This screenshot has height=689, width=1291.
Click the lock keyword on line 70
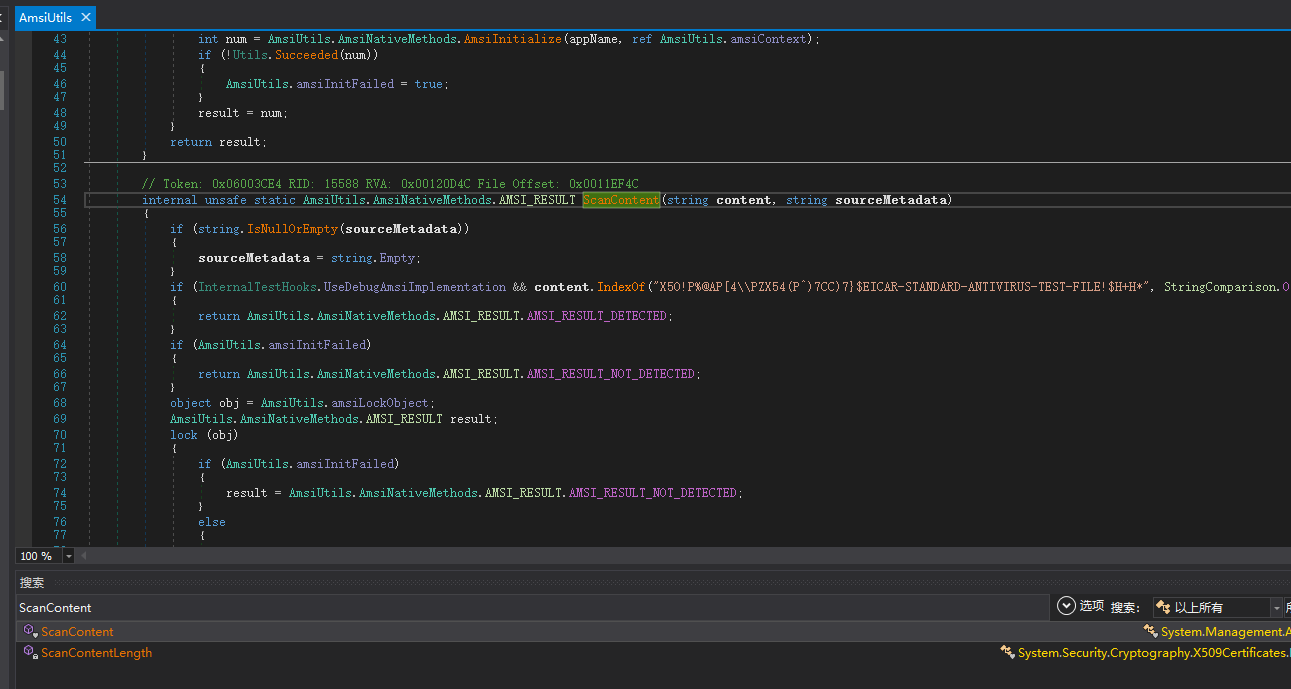pos(184,435)
